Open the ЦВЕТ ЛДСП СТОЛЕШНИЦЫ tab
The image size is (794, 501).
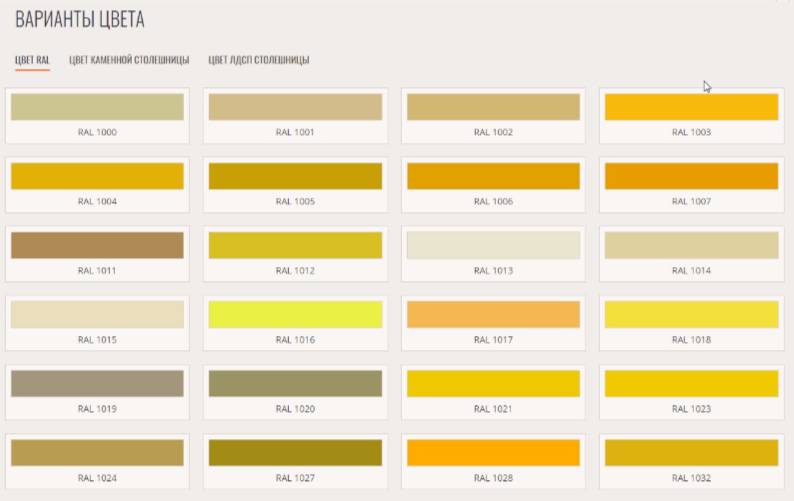[x=259, y=60]
